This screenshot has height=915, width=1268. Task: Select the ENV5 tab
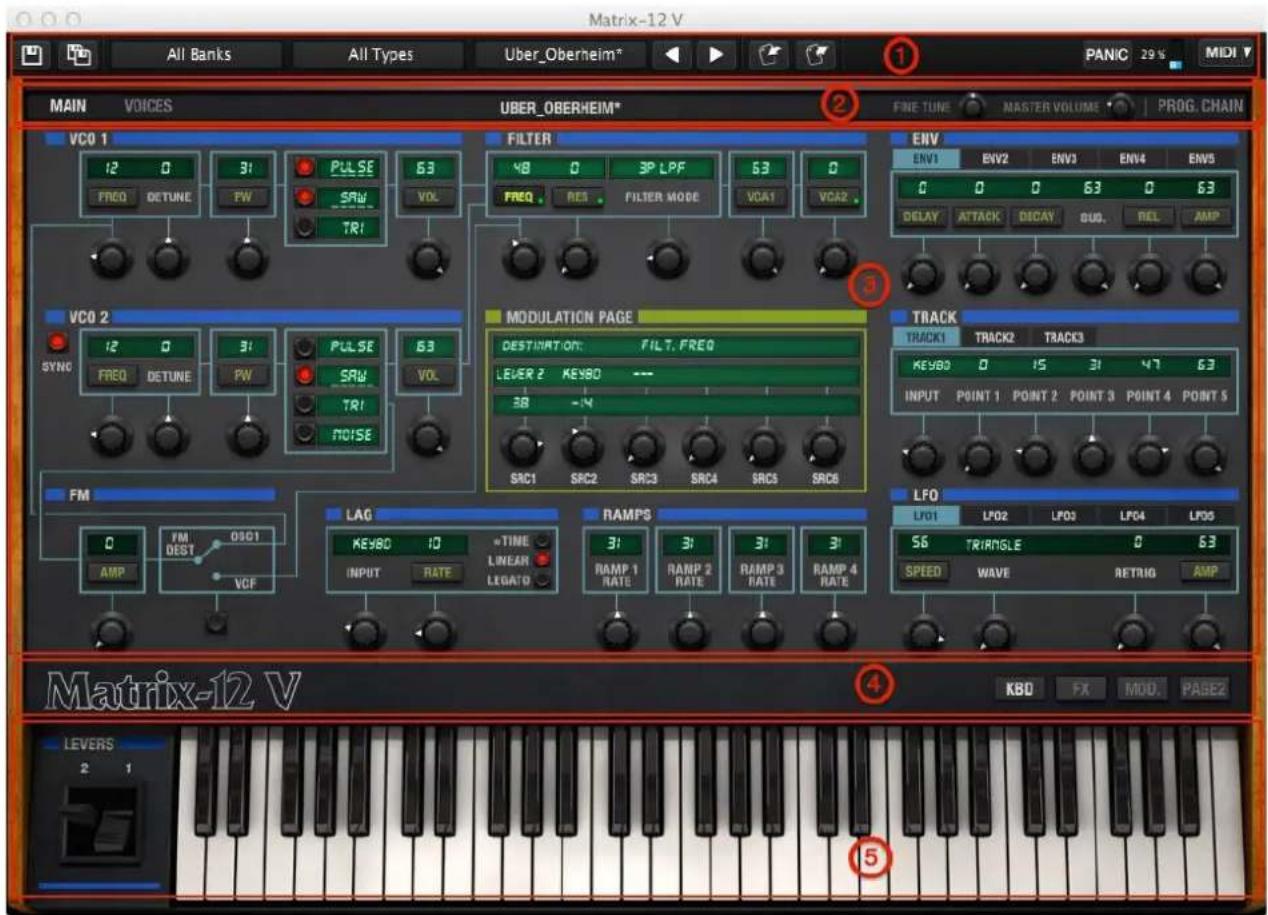(1203, 158)
